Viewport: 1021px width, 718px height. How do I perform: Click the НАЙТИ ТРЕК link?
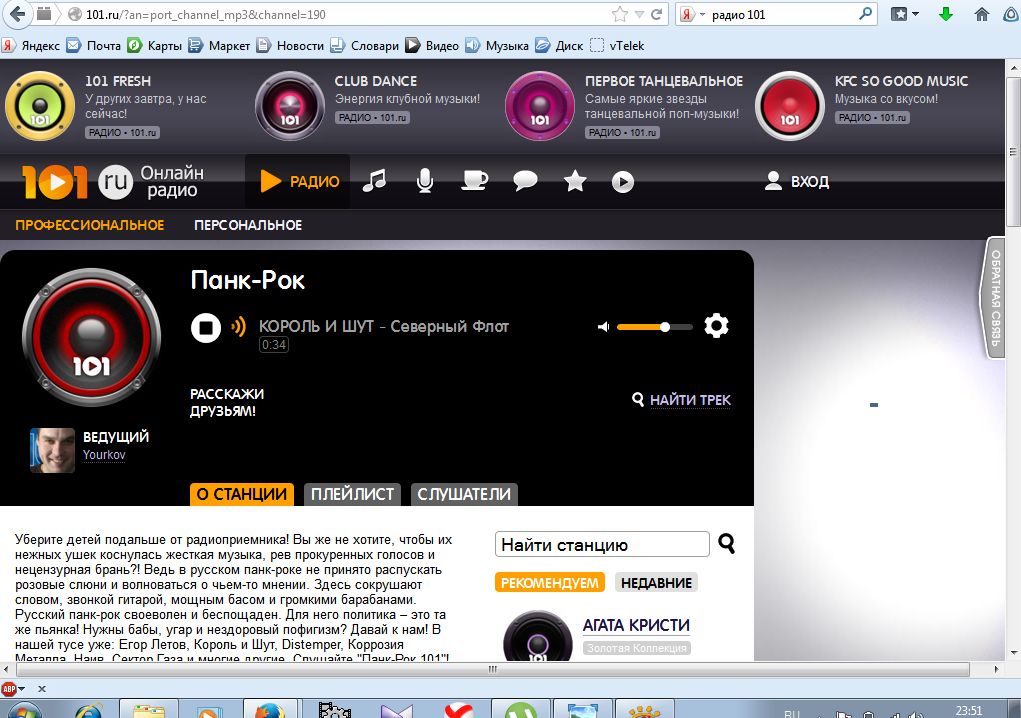click(690, 400)
